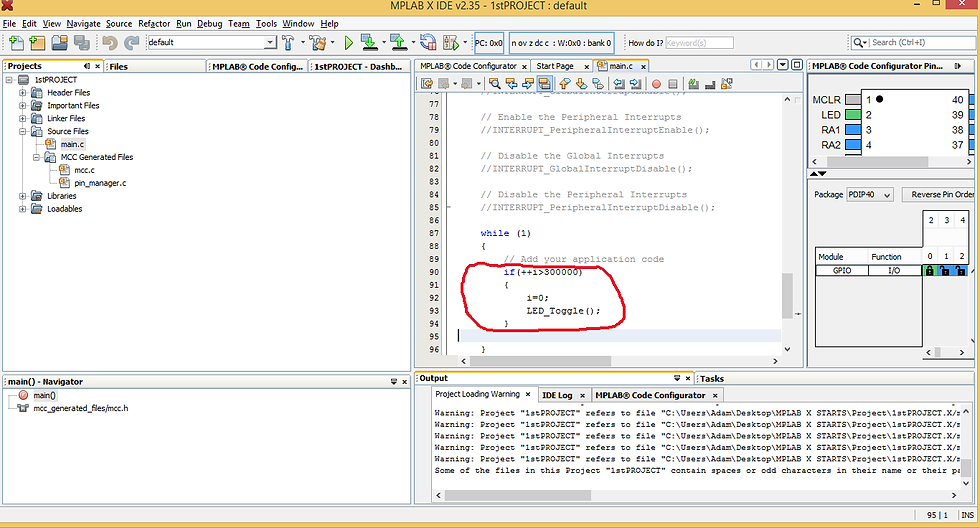This screenshot has width=980, height=528.
Task: Click the Debug Project icon
Action: click(451, 42)
